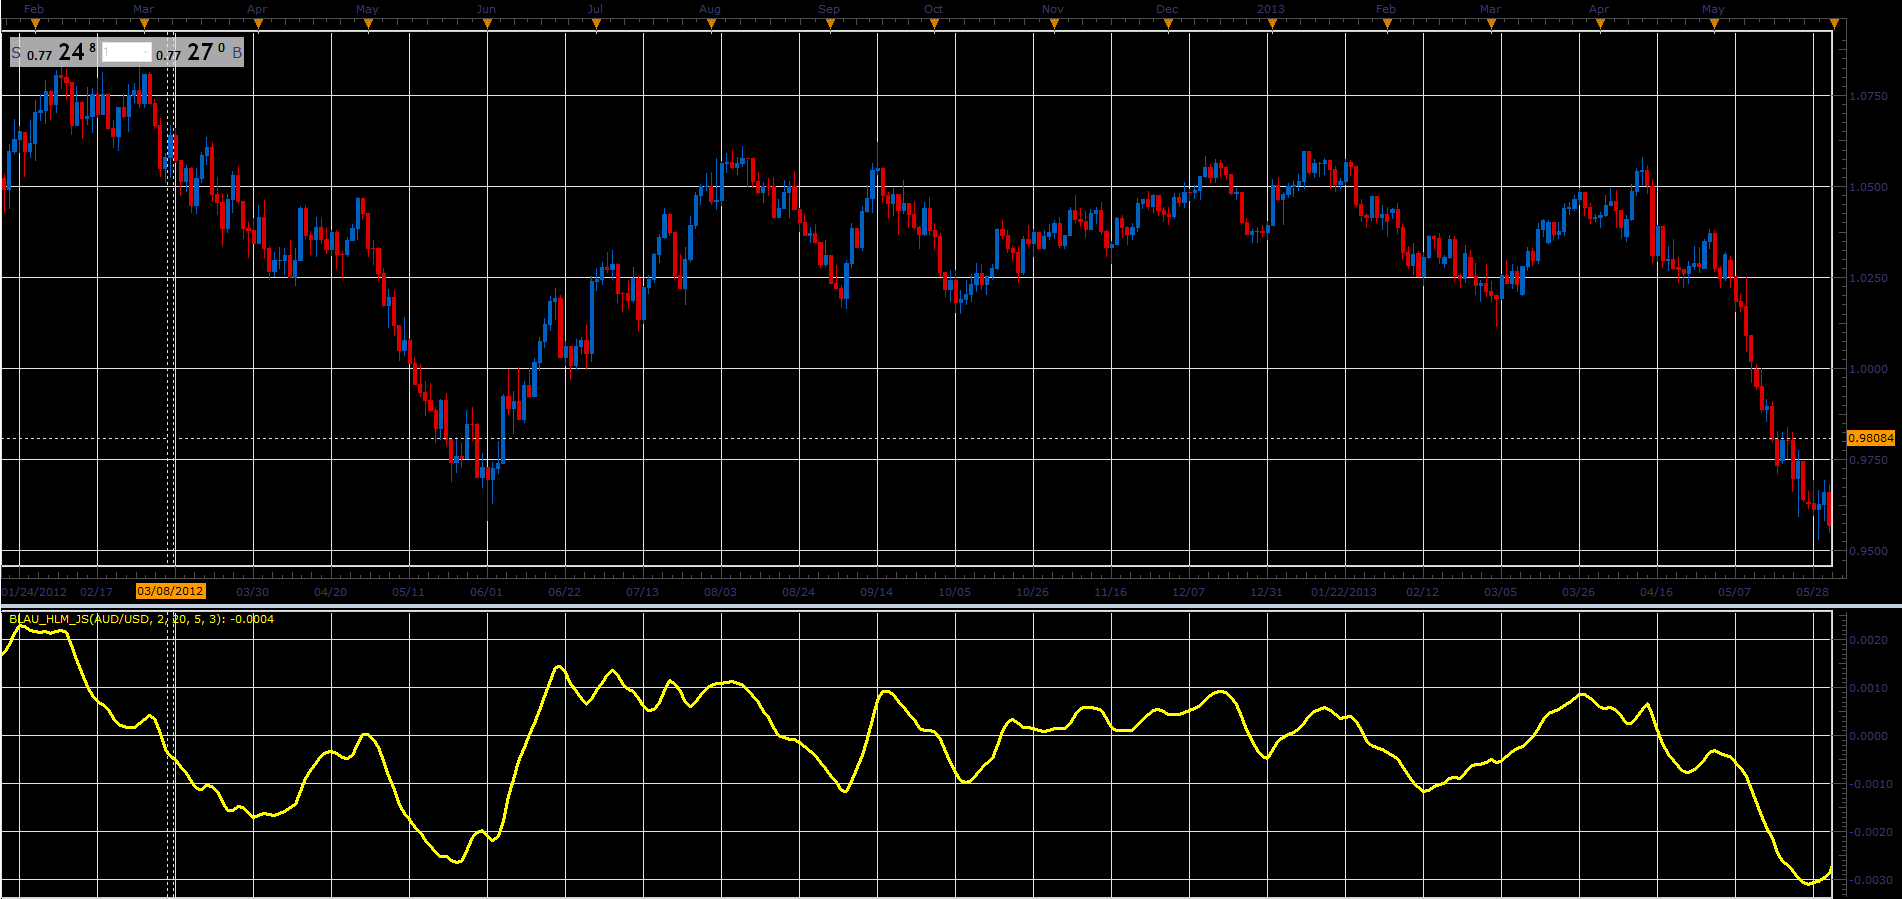Viewport: 1902px width, 899px height.
Task: Click the 1.0000 price axis label
Action: click(x=1869, y=369)
